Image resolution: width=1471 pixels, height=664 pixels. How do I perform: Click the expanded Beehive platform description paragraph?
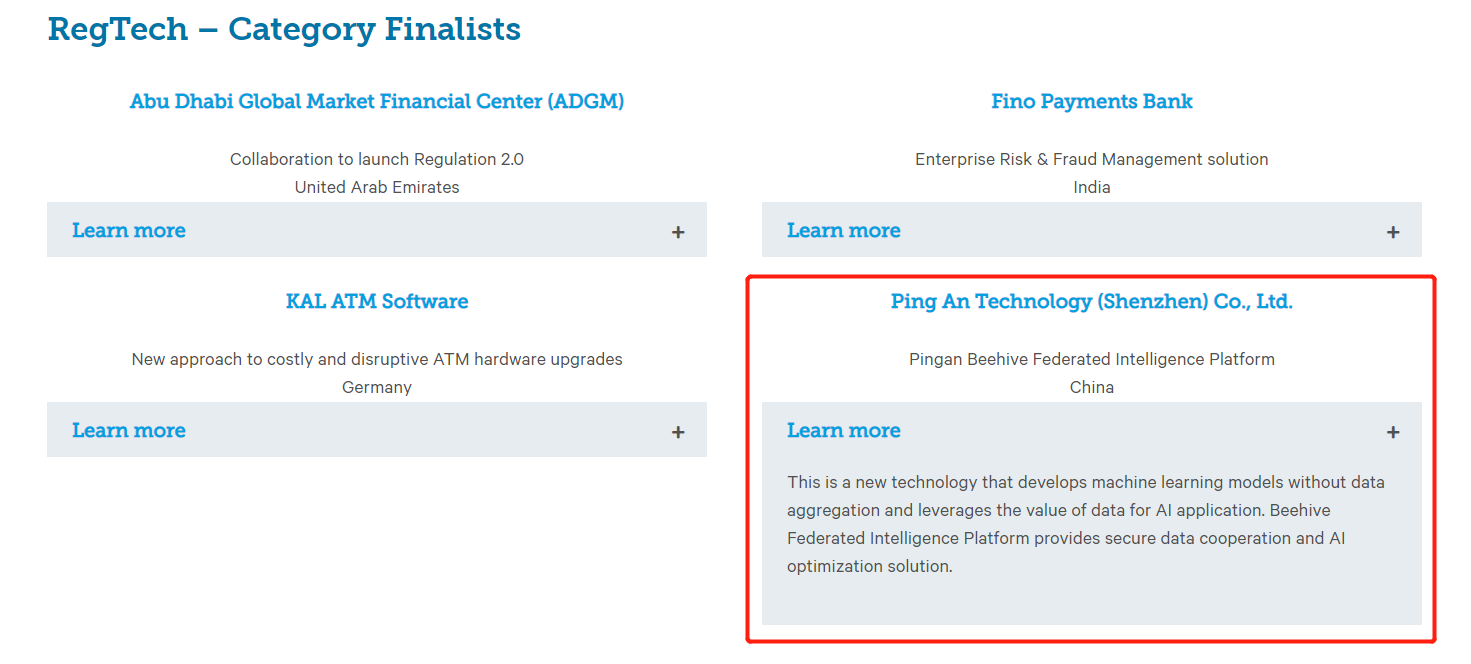(x=1085, y=524)
